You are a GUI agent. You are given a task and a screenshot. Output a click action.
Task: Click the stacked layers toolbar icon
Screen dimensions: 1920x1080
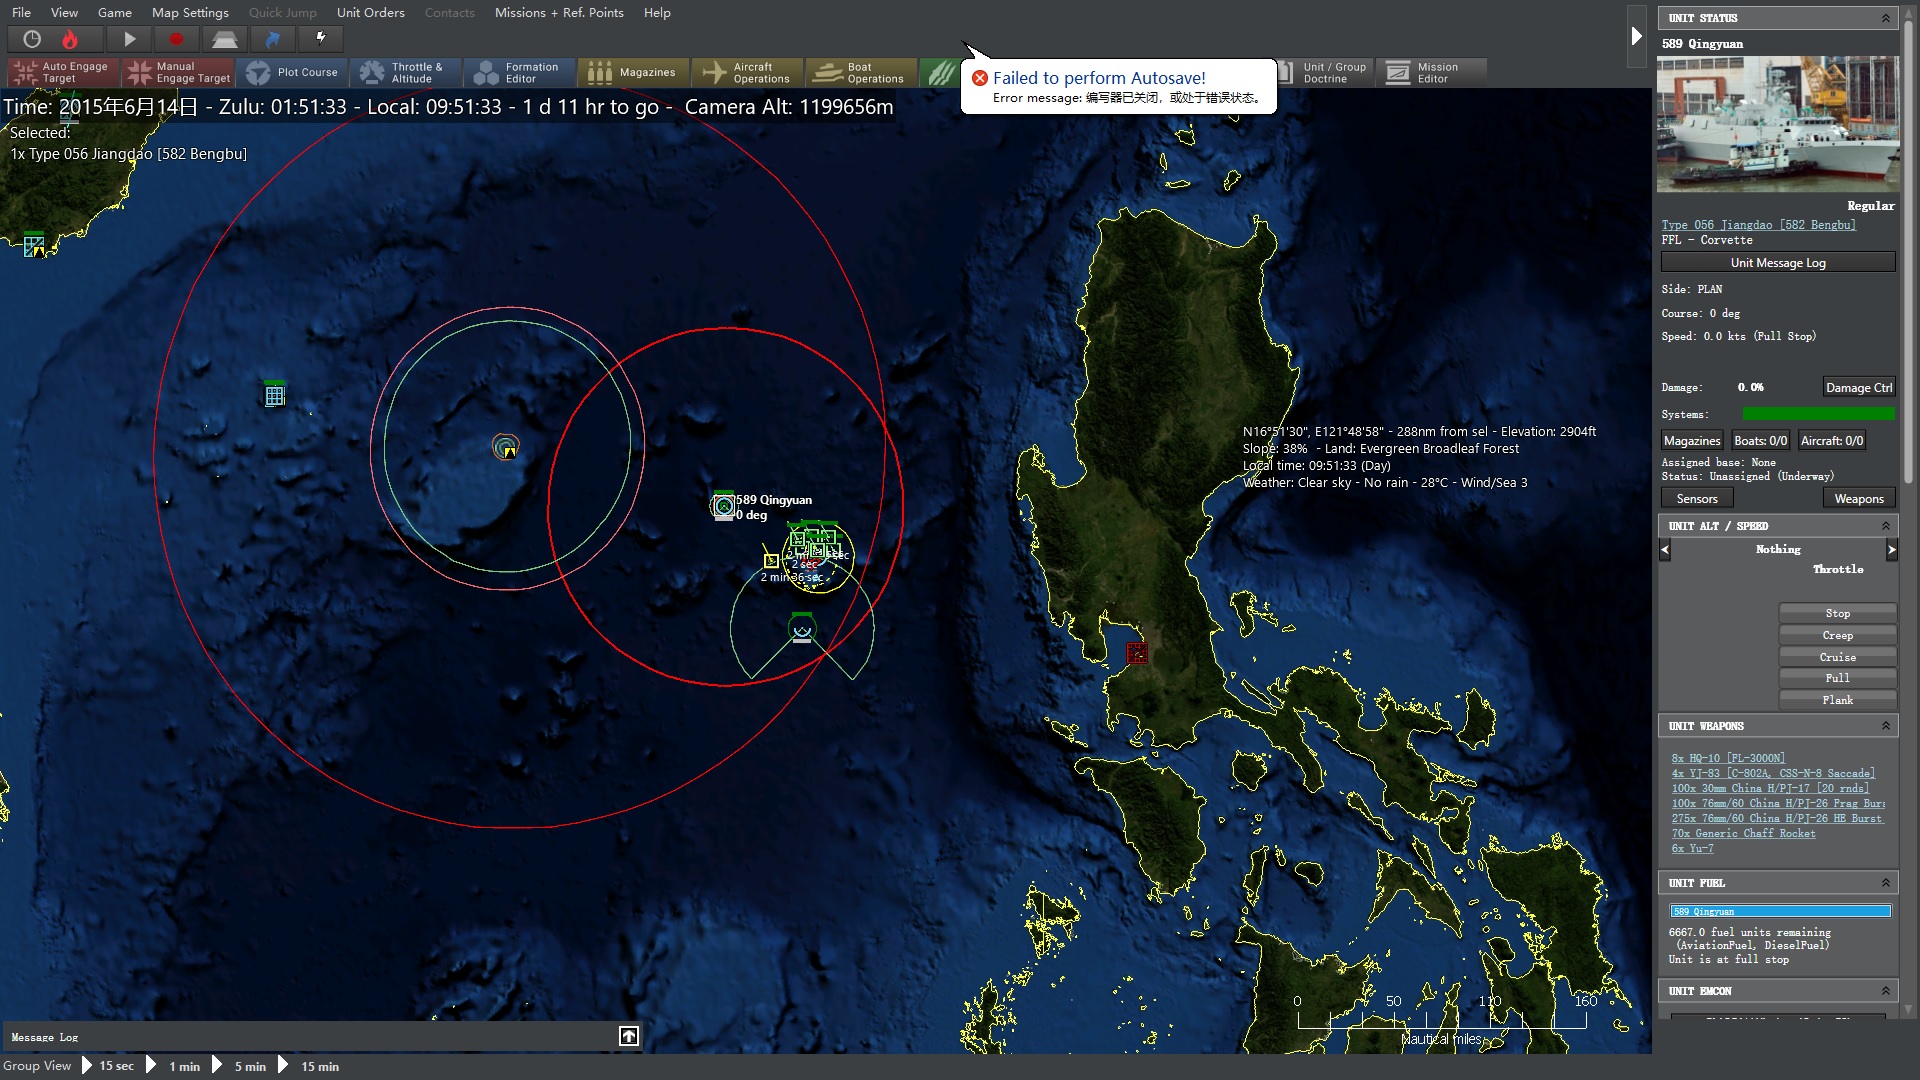224,39
